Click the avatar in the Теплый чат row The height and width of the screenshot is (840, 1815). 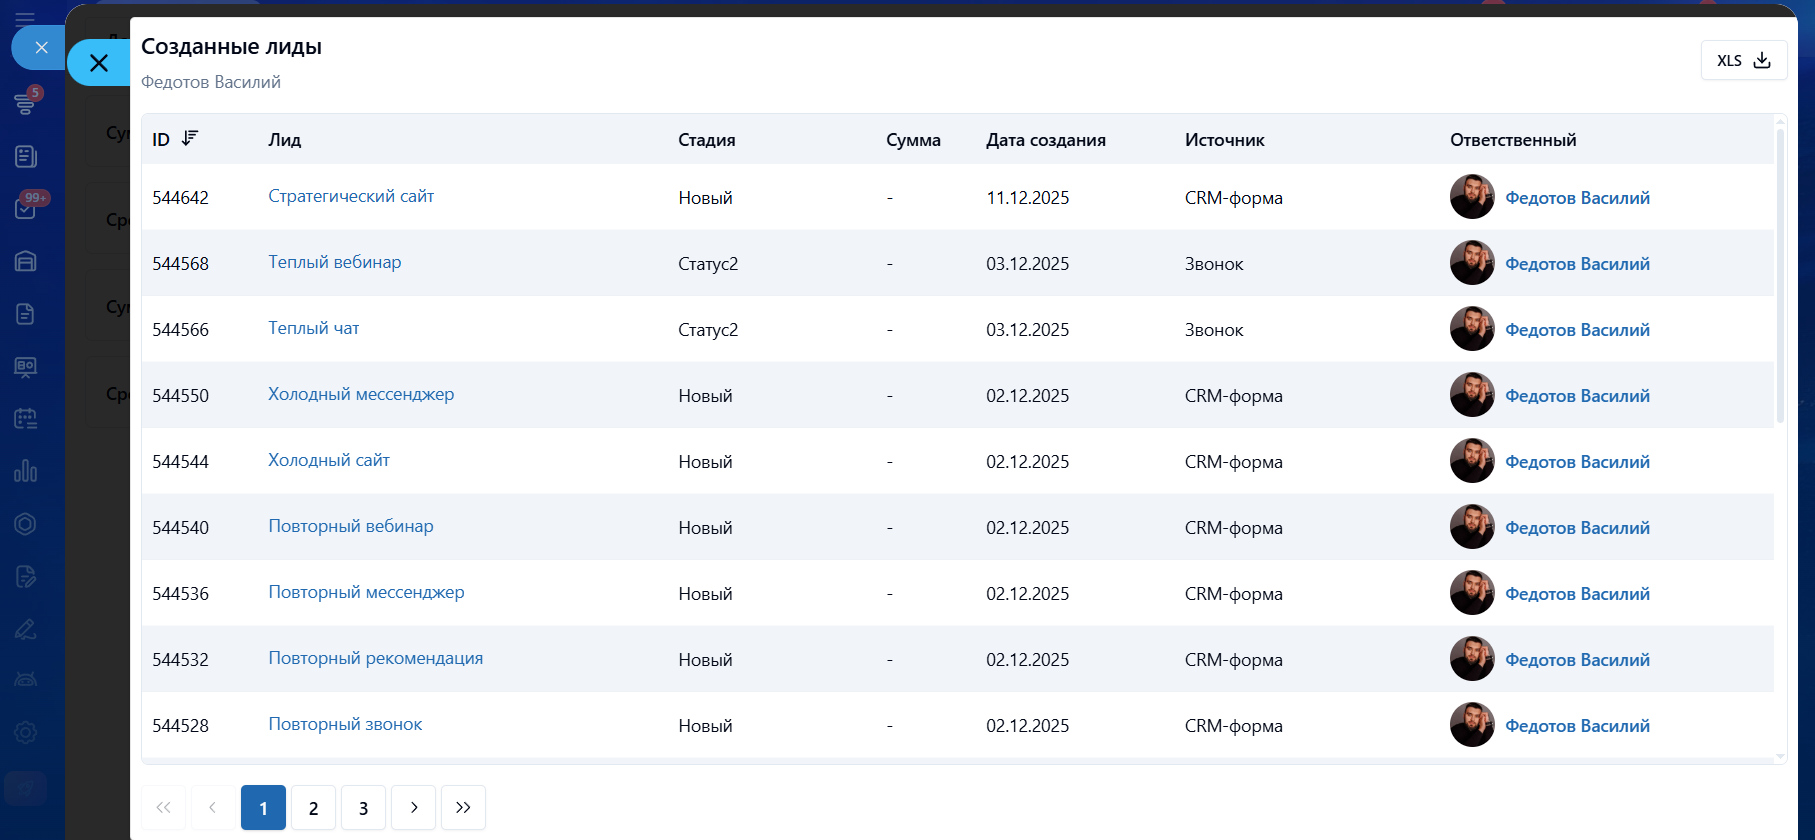pos(1472,329)
